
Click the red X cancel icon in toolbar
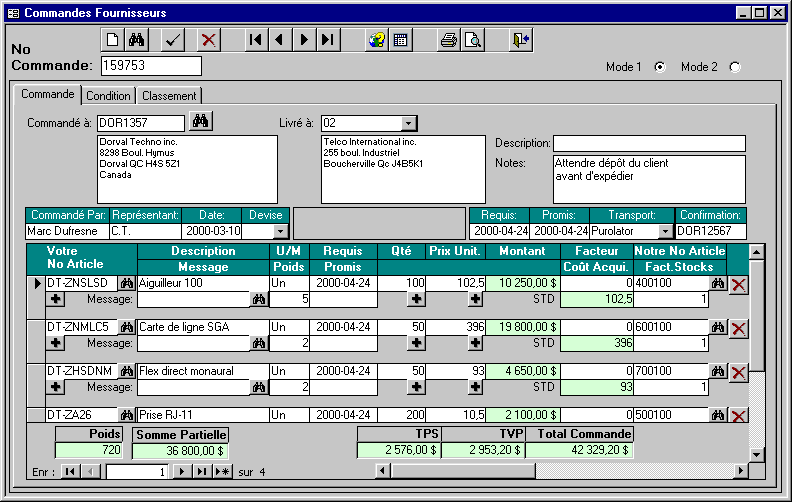pos(209,39)
